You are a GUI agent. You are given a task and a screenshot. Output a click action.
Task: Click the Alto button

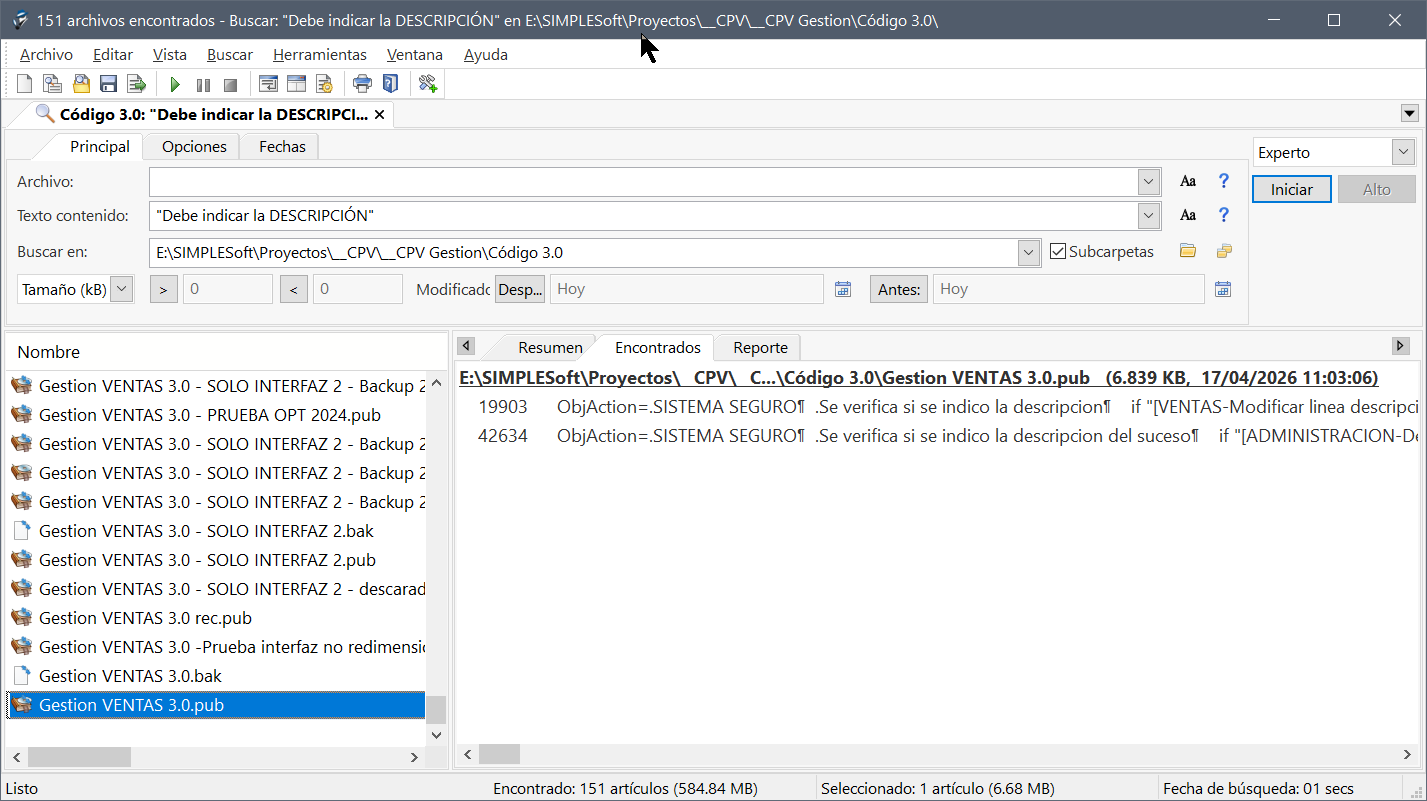tap(1377, 189)
